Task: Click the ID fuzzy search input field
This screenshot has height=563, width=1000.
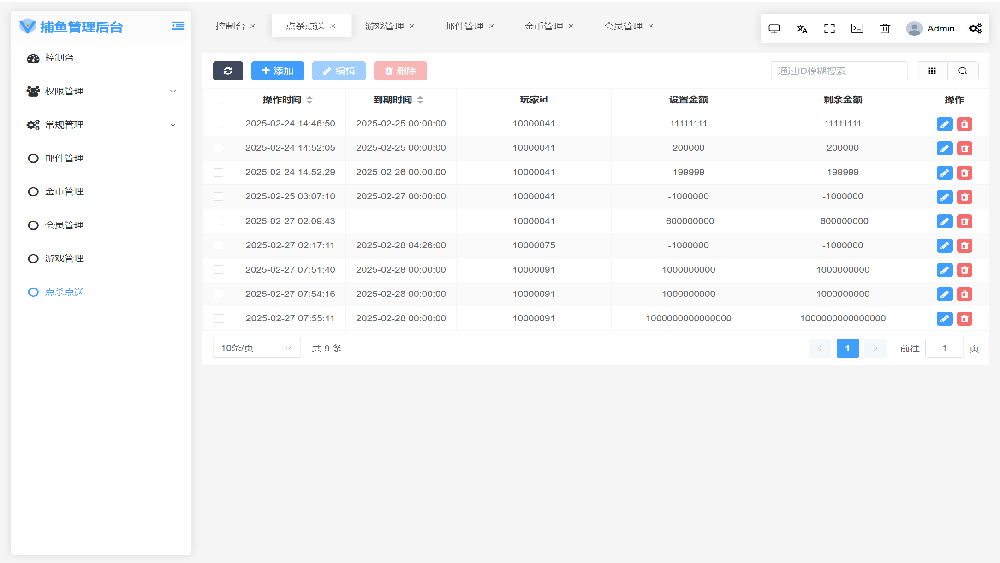Action: coord(839,71)
